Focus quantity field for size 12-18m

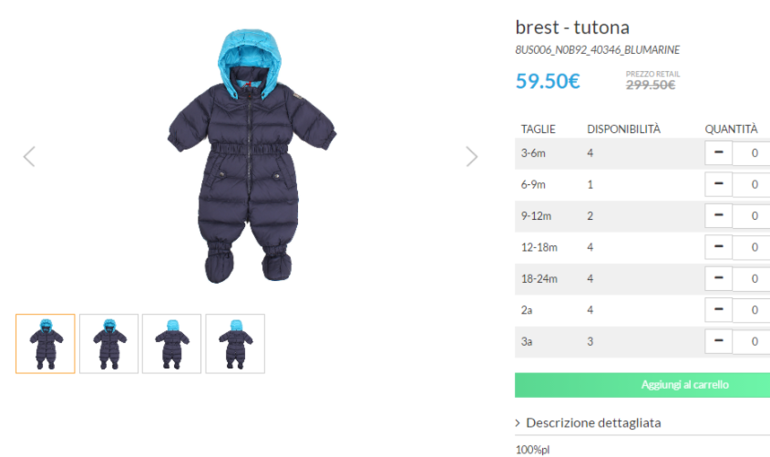coord(751,247)
